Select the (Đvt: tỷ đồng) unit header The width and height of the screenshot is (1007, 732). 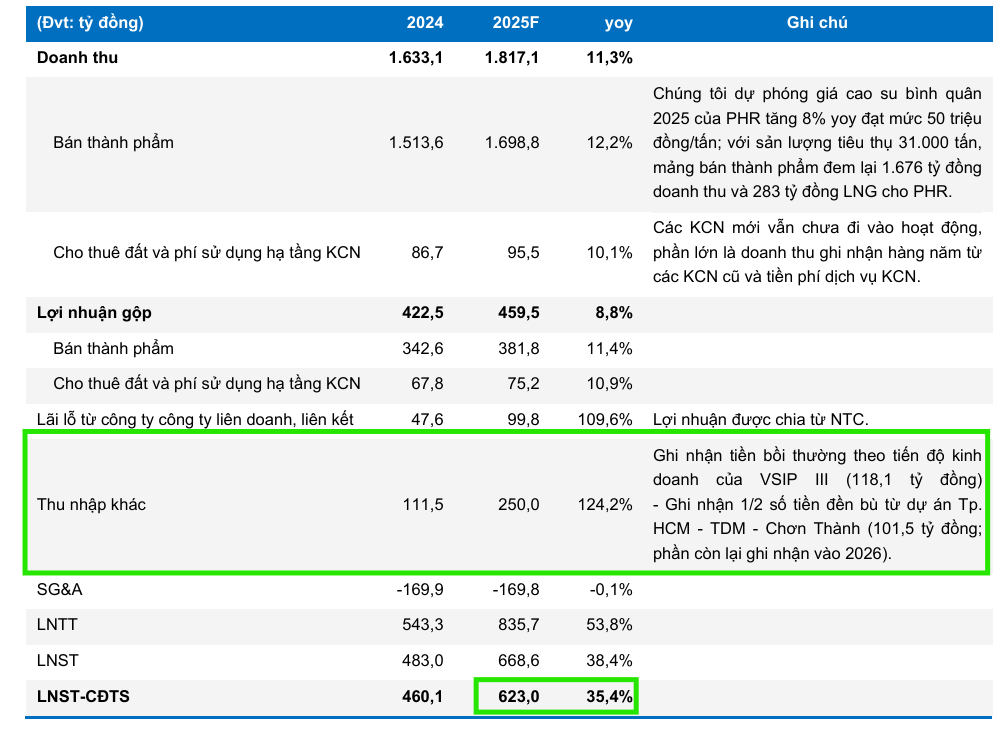(90, 22)
